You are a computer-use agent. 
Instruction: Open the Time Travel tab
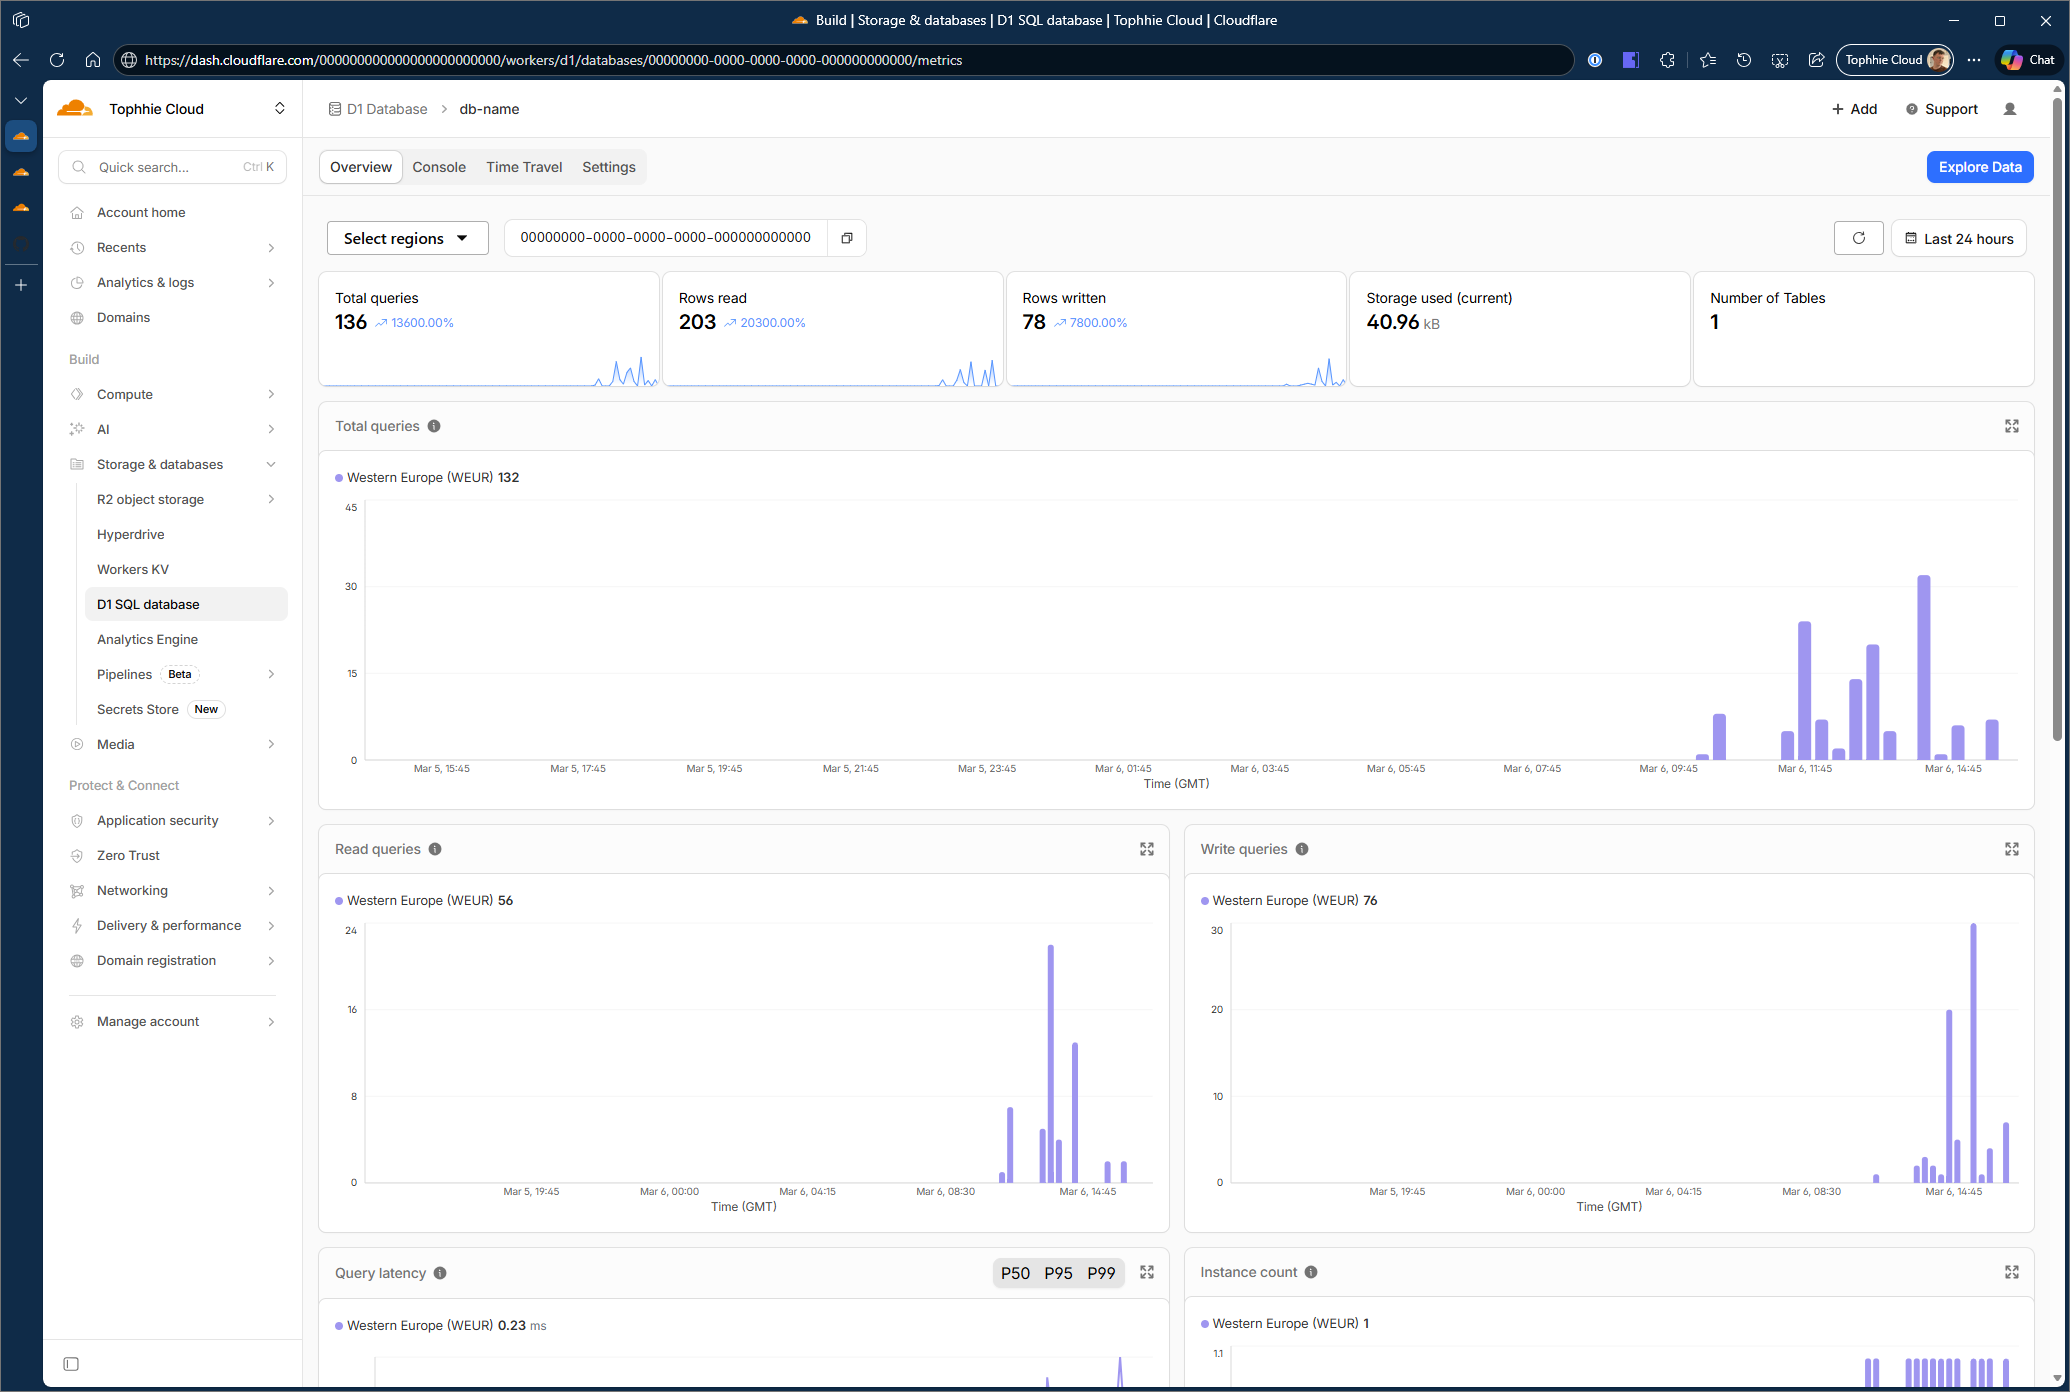pyautogui.click(x=523, y=167)
